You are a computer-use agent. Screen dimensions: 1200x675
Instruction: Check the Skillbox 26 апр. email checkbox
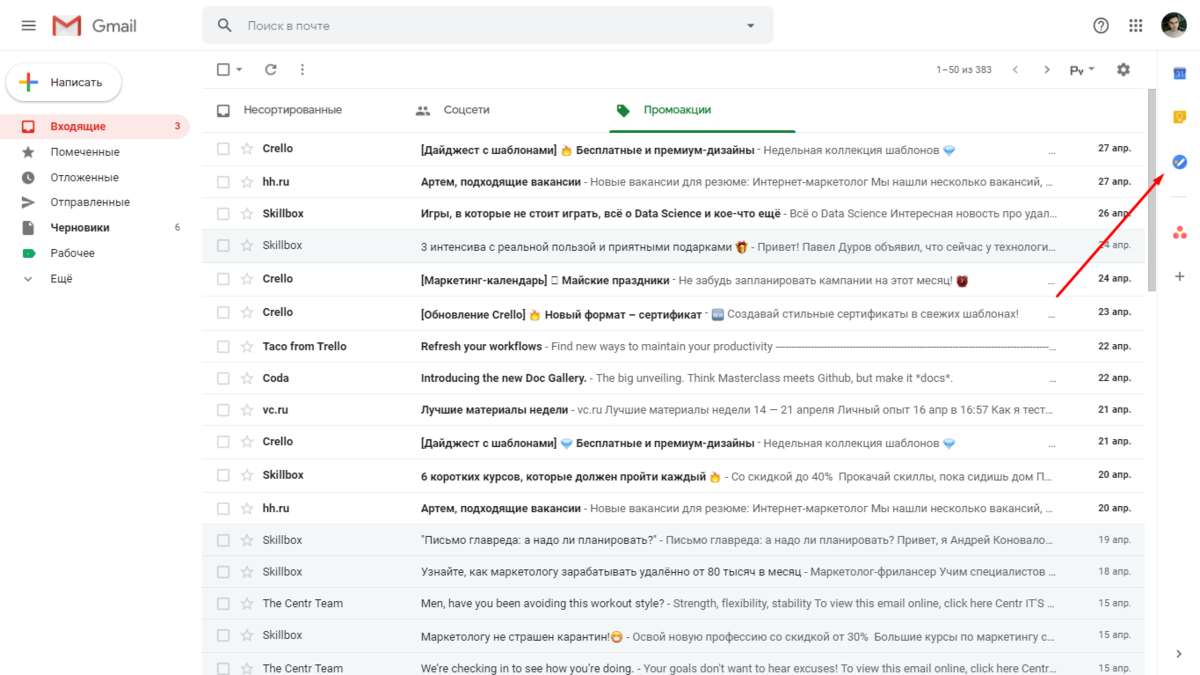pyautogui.click(x=223, y=214)
